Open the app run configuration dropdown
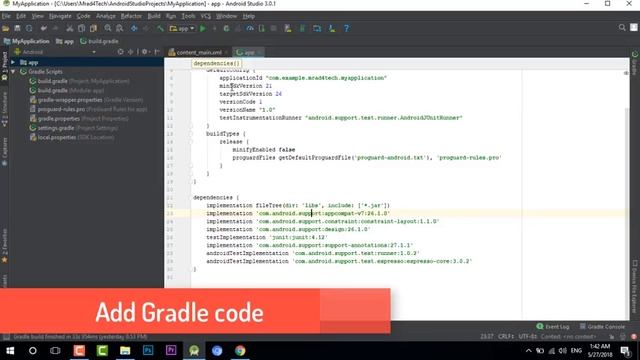Image resolution: width=640 pixels, height=360 pixels. (182, 29)
